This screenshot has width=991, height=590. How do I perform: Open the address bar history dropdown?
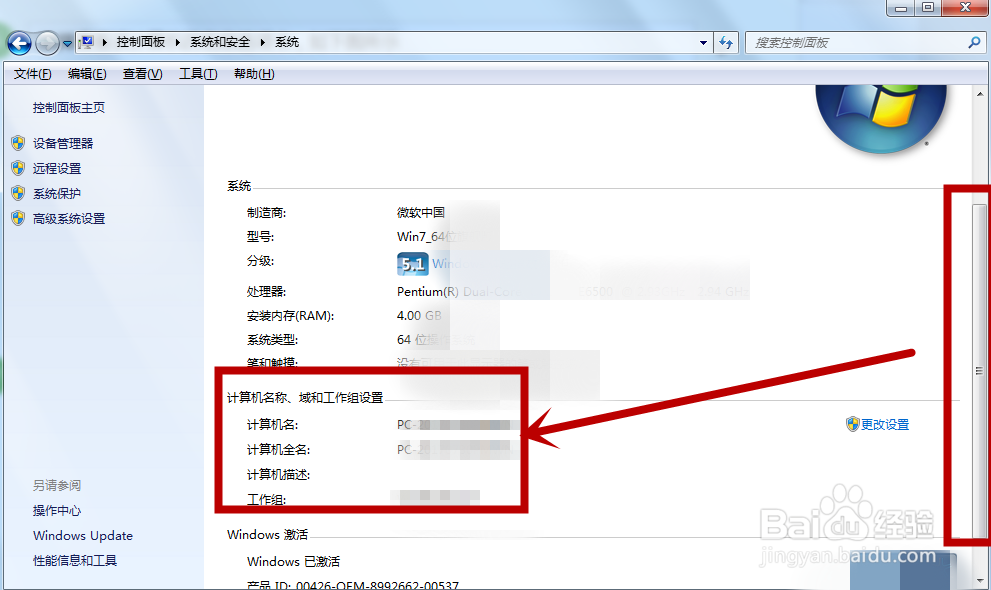click(x=703, y=42)
